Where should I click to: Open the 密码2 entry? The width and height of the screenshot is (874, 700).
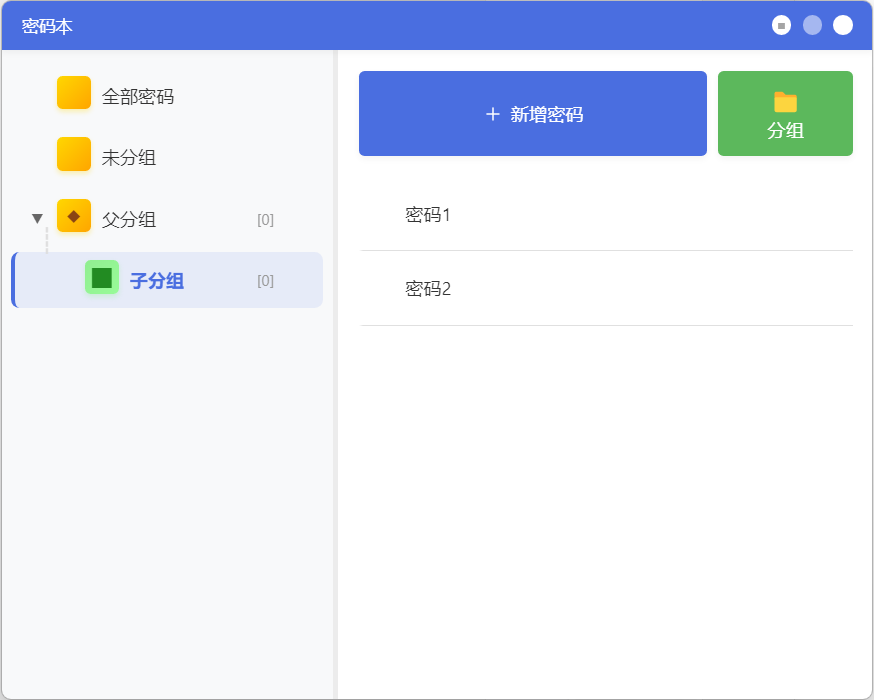[428, 289]
